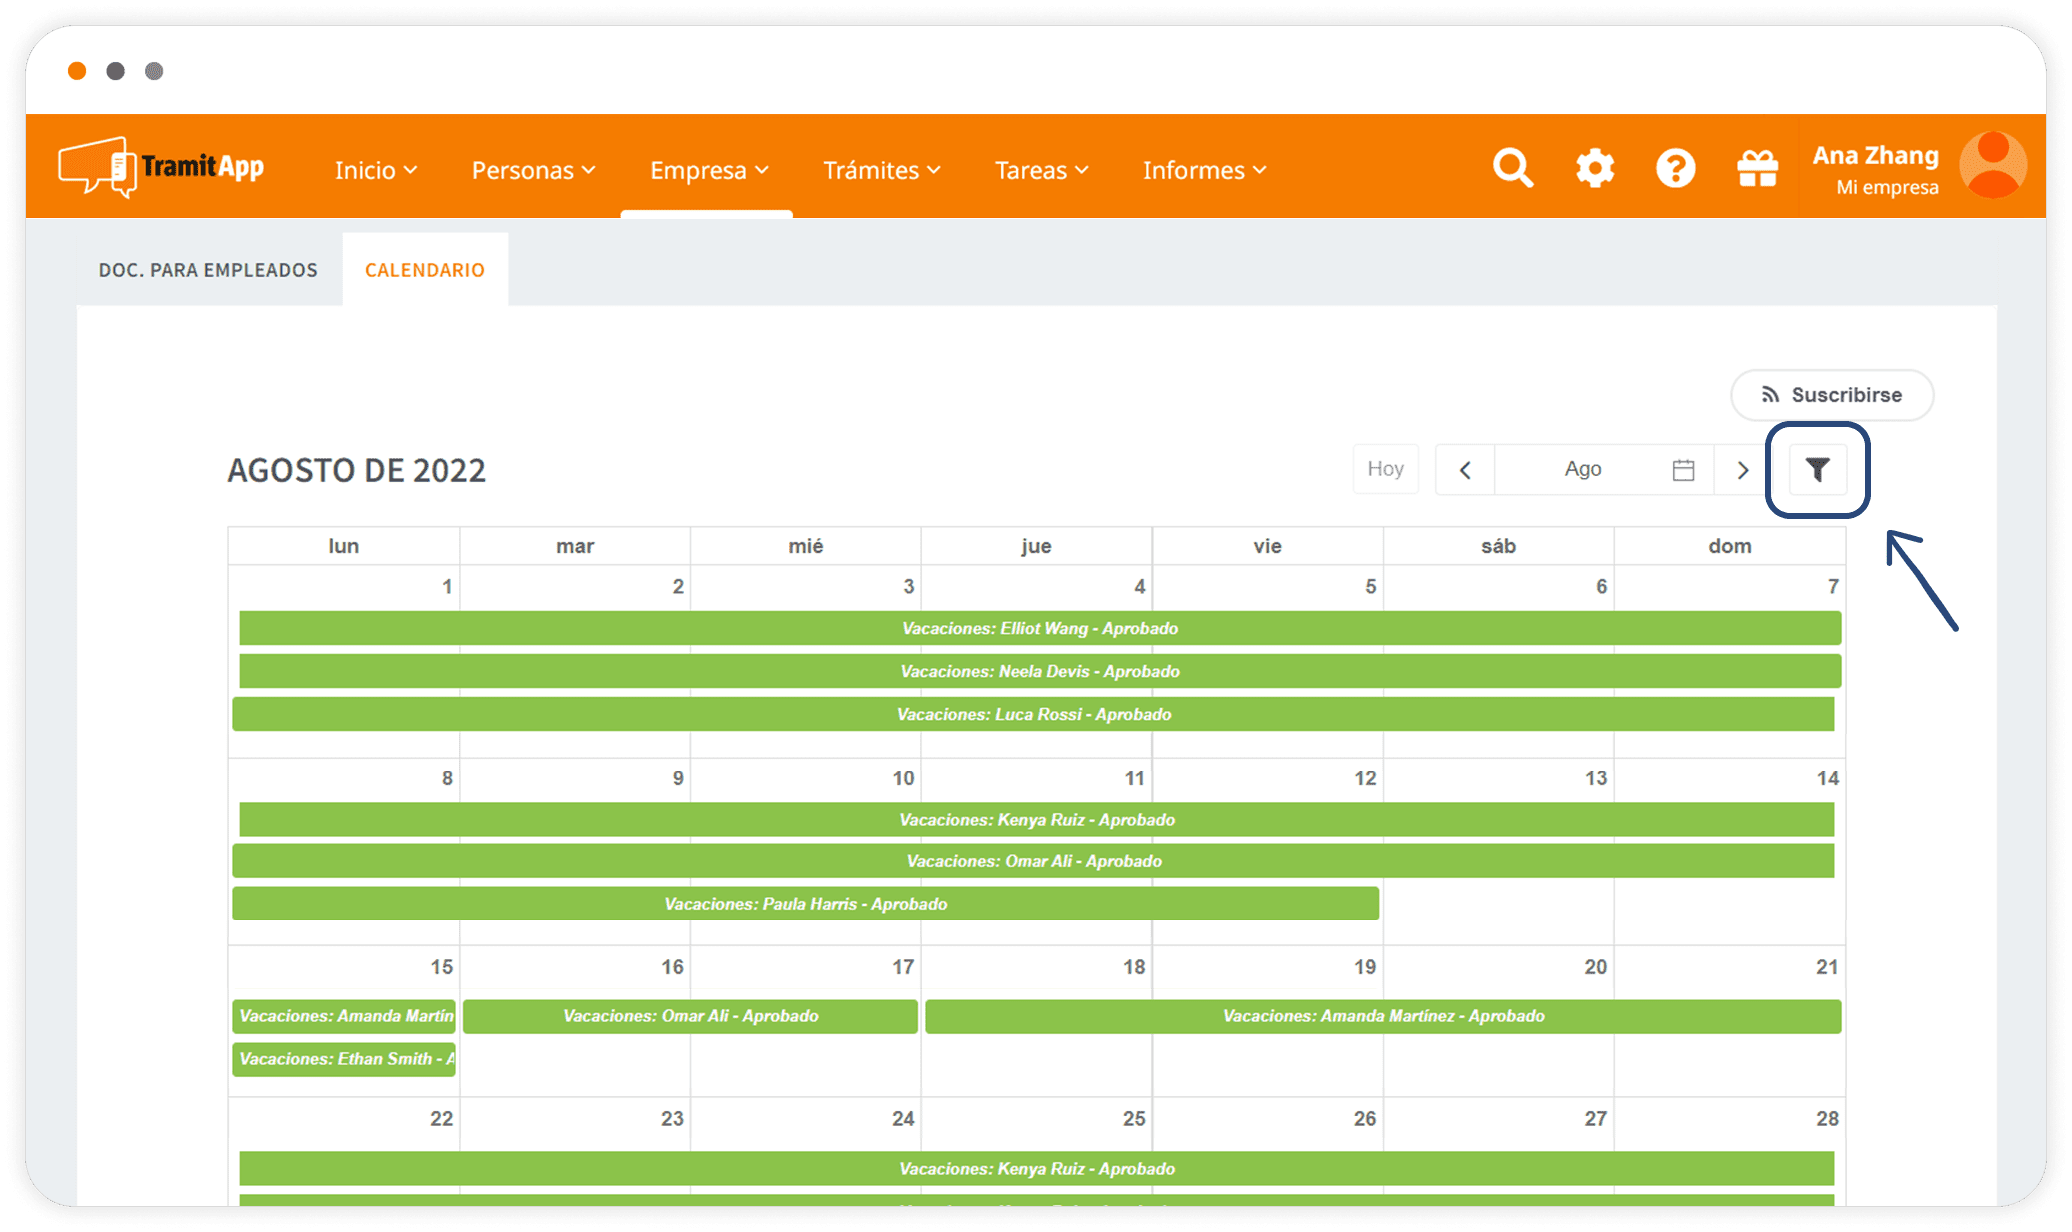Image resolution: width=2072 pixels, height=1232 pixels.
Task: Open the date picker calendar icon
Action: pos(1683,469)
